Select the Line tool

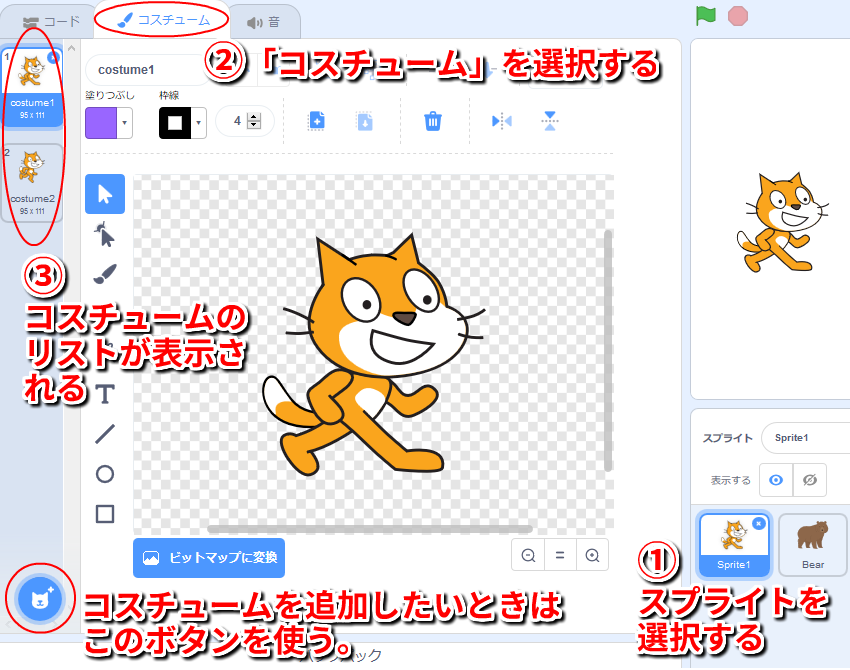105,434
